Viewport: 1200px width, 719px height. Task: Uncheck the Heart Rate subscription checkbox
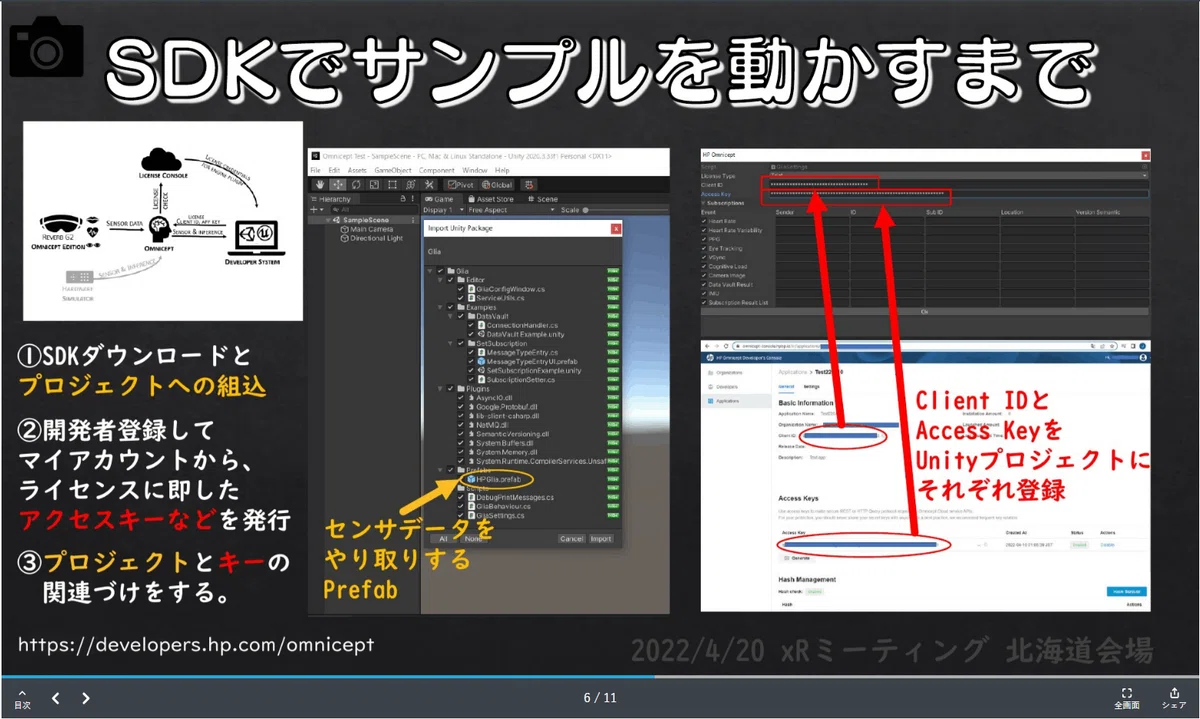(x=704, y=221)
